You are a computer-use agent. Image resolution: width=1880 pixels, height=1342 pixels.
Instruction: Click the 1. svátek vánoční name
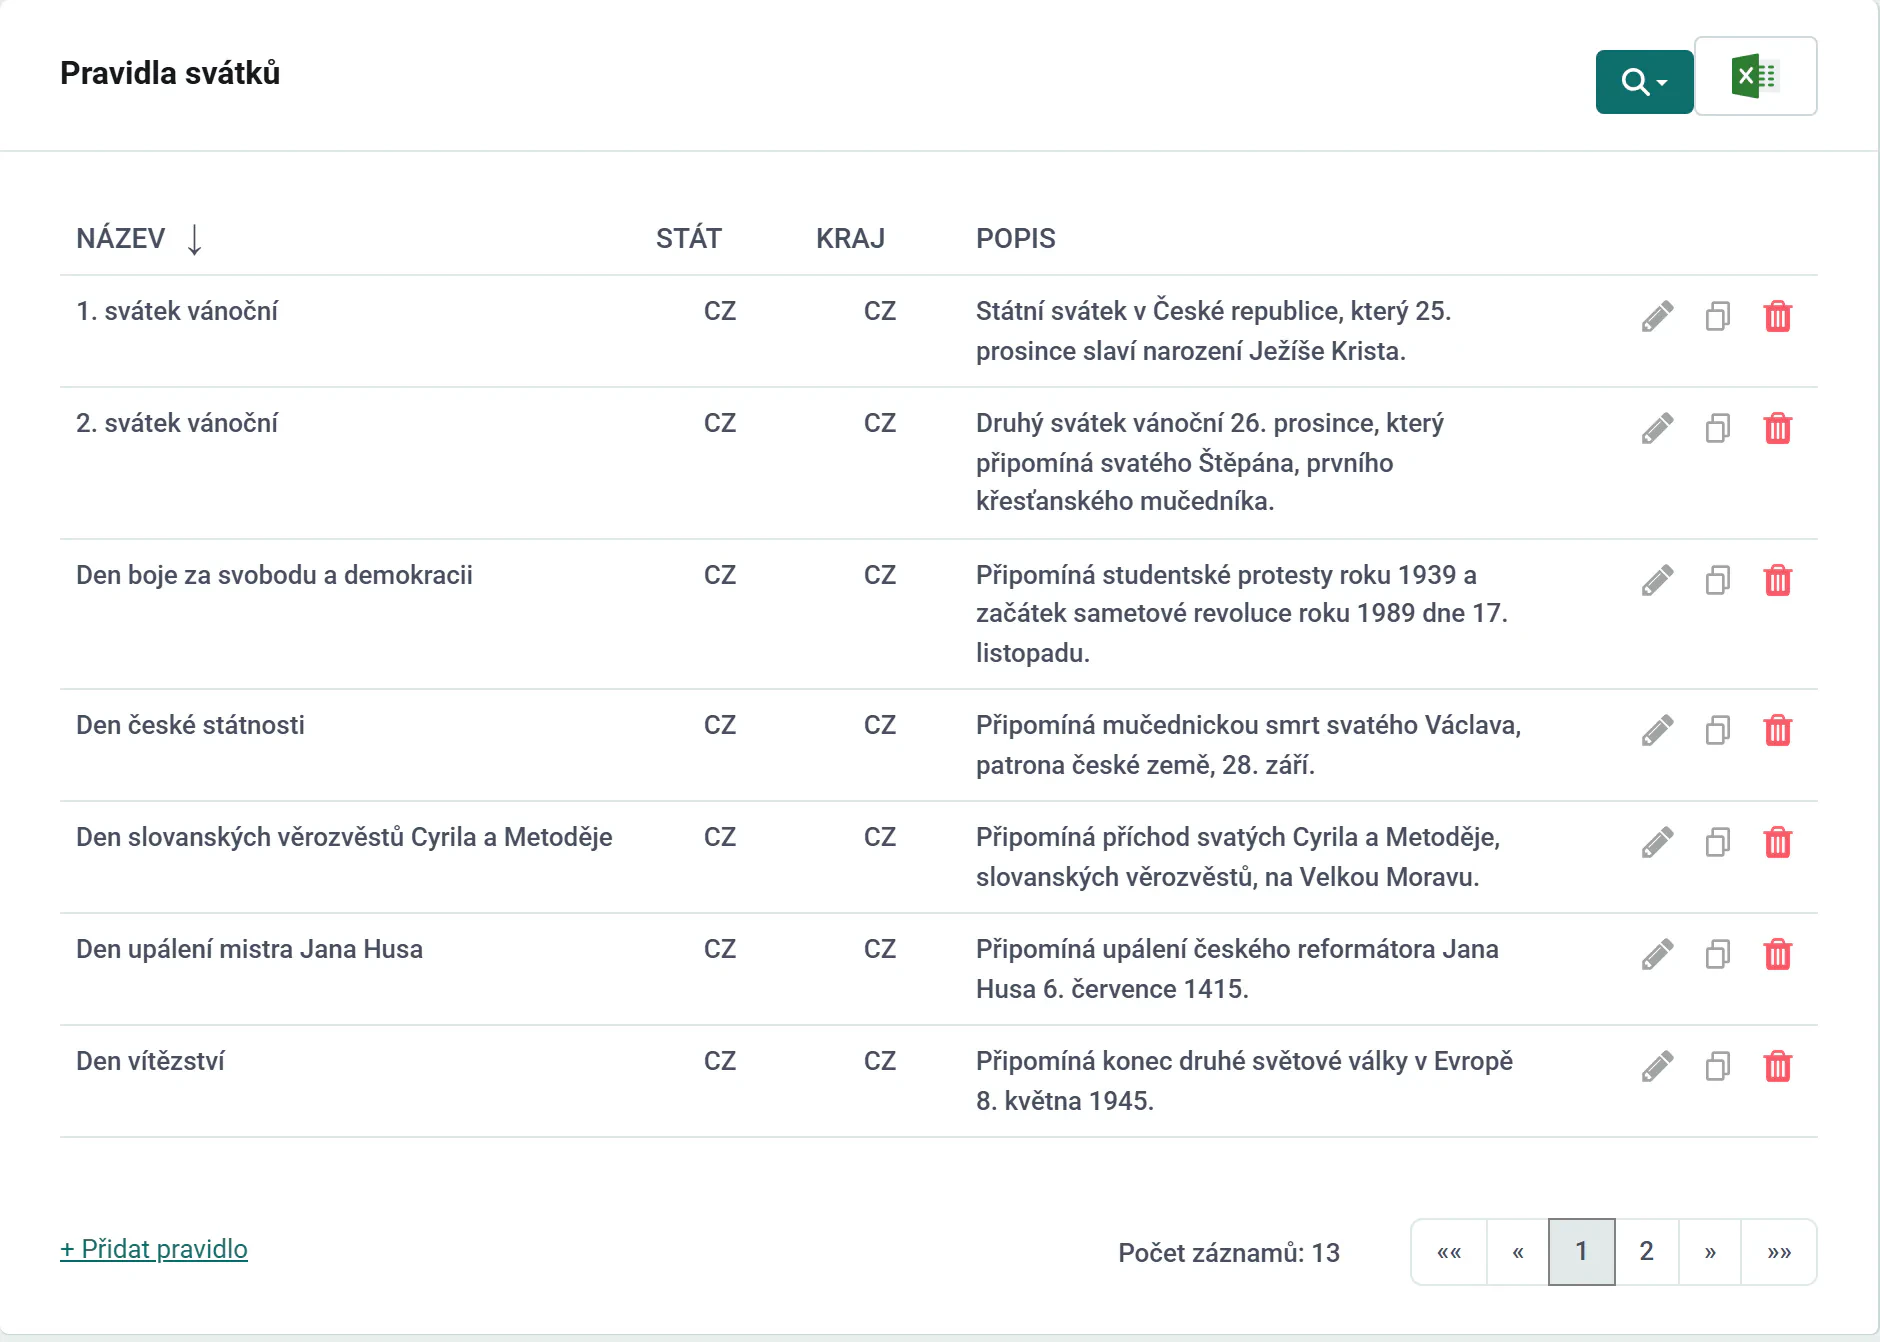[177, 311]
